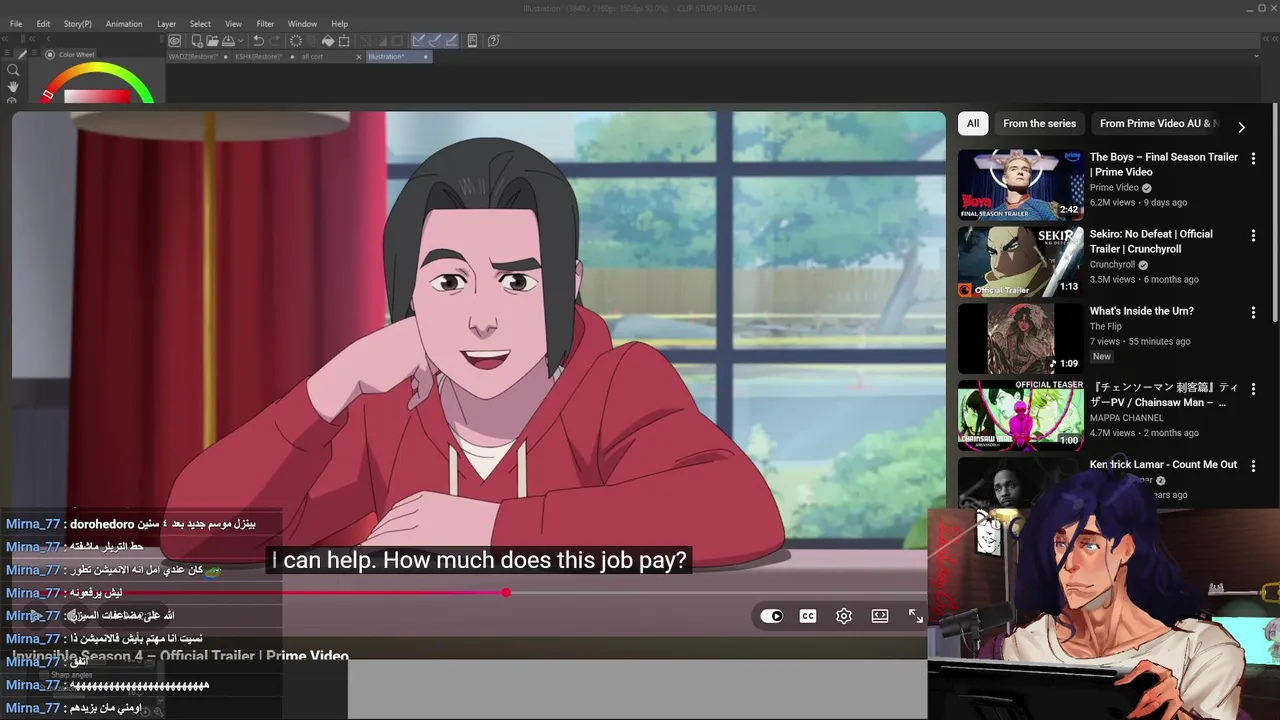Create a new canvas from toolbar
The height and width of the screenshot is (720, 1280).
[197, 41]
